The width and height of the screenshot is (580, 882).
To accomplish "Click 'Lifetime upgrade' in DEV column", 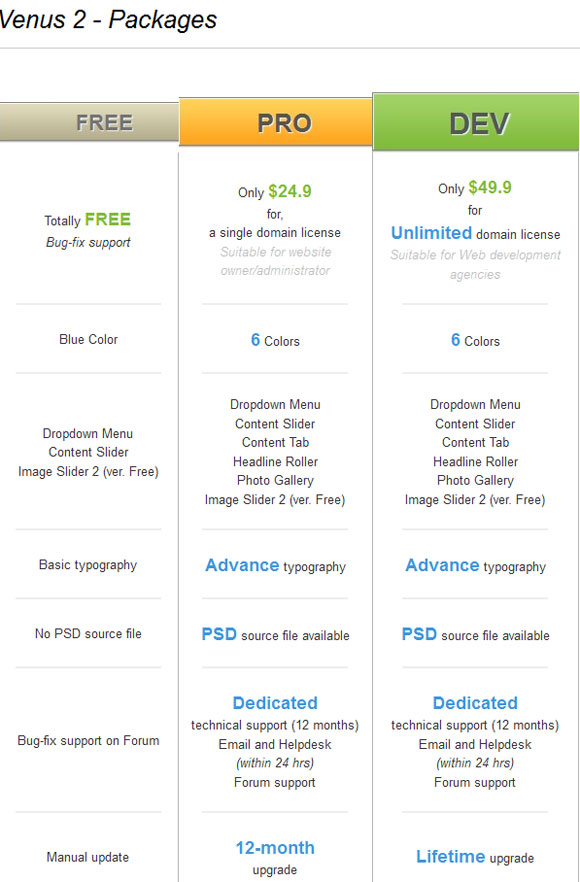I will pos(475,857).
